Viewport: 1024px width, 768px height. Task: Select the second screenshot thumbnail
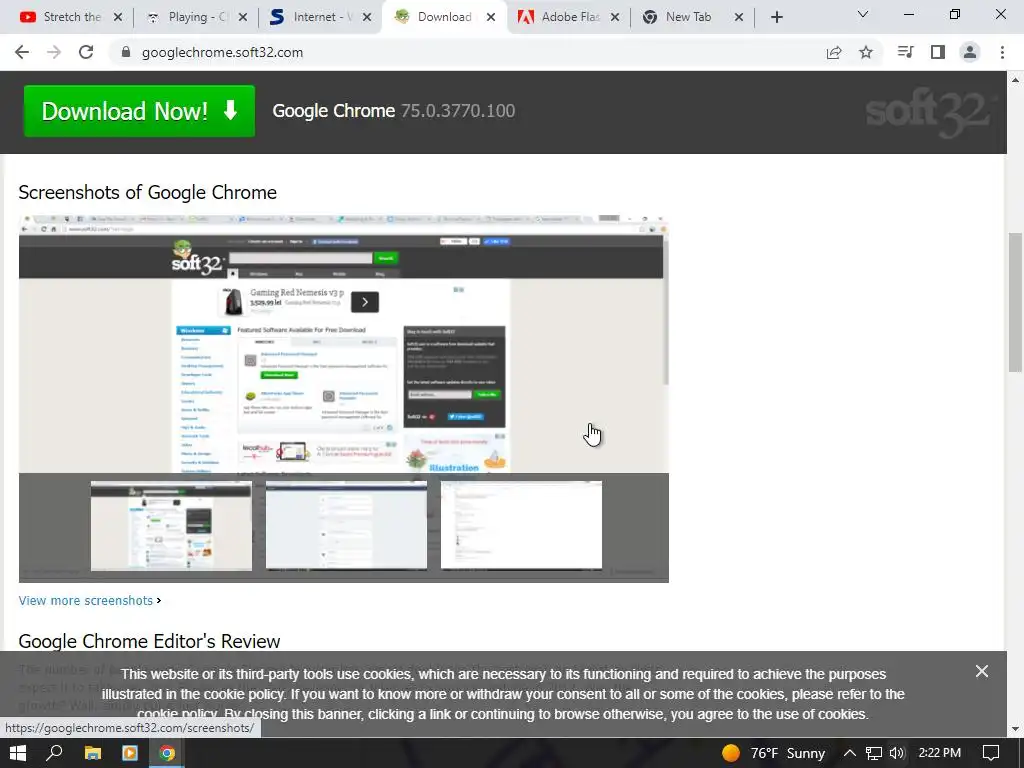click(346, 525)
